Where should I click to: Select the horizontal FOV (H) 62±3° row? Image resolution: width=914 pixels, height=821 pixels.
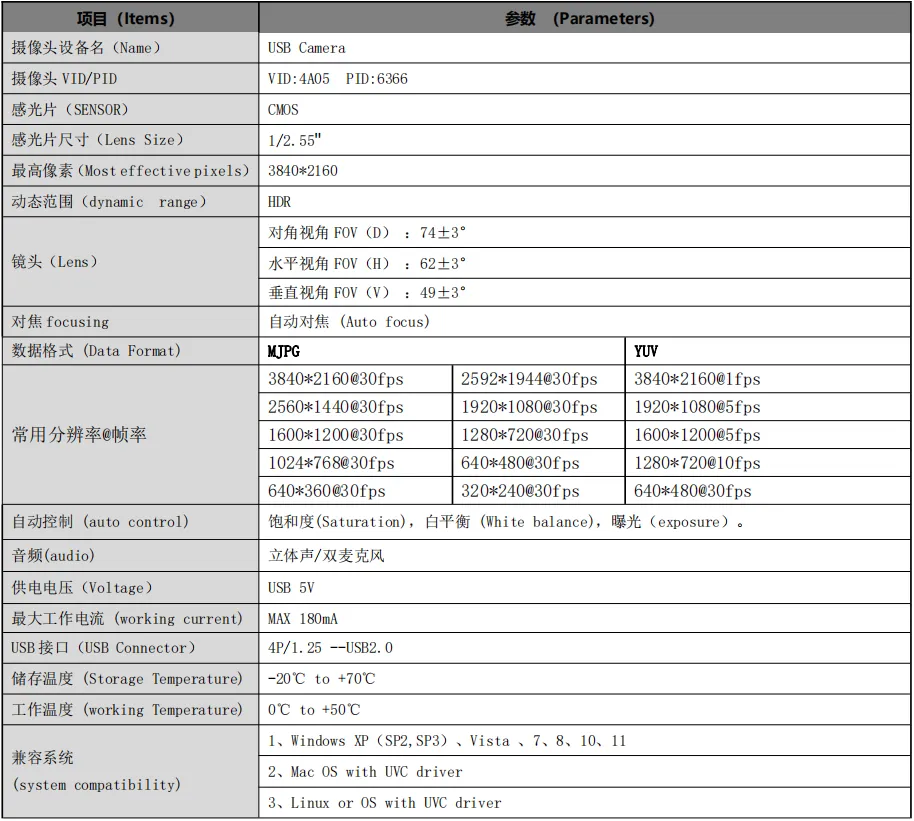click(x=368, y=264)
